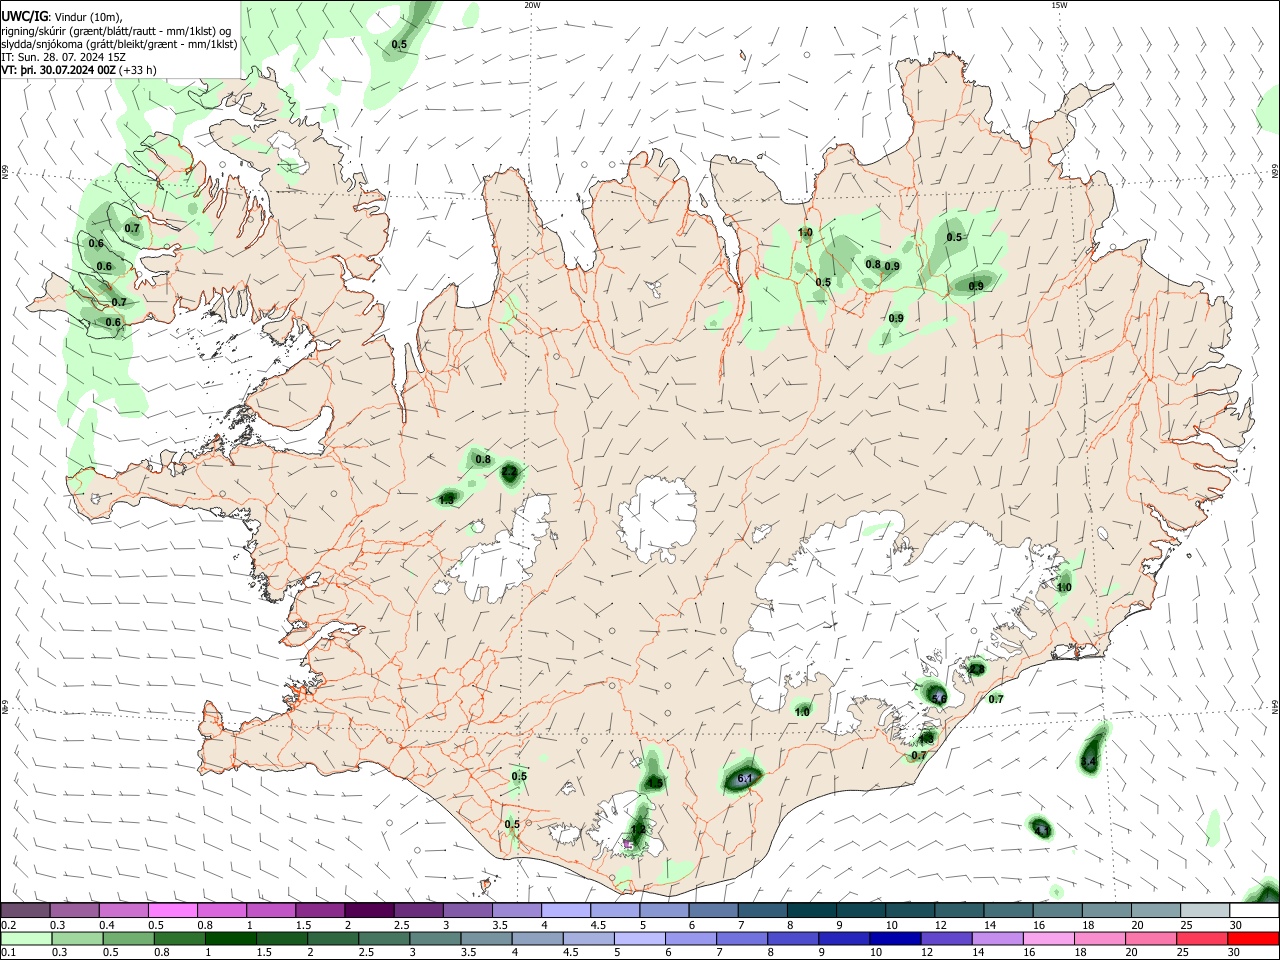Select the palest green bottom-row swatch between 0.1 and 0.3
Image resolution: width=1280 pixels, height=960 pixels.
tap(25, 938)
